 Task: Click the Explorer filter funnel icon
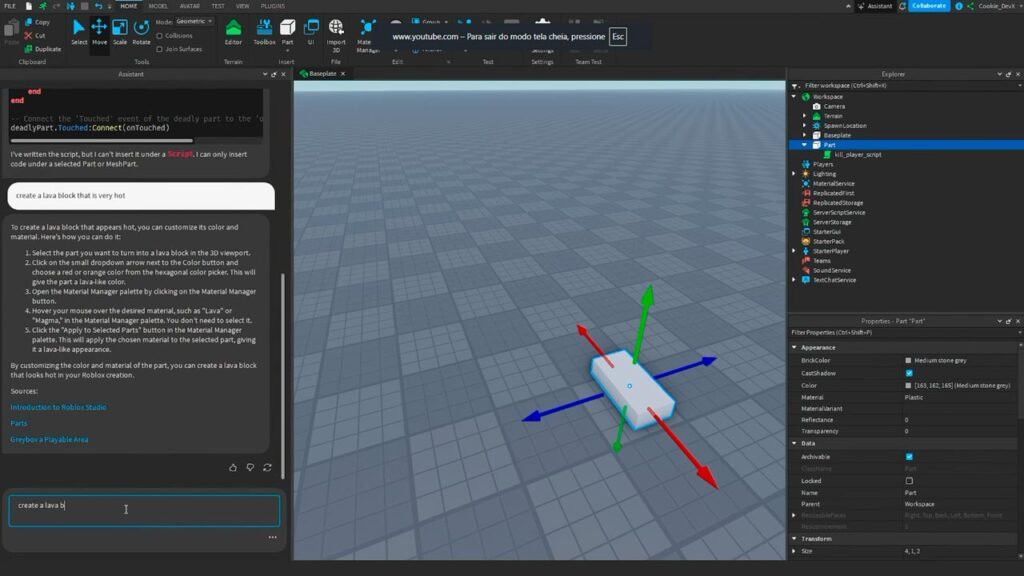click(x=795, y=86)
